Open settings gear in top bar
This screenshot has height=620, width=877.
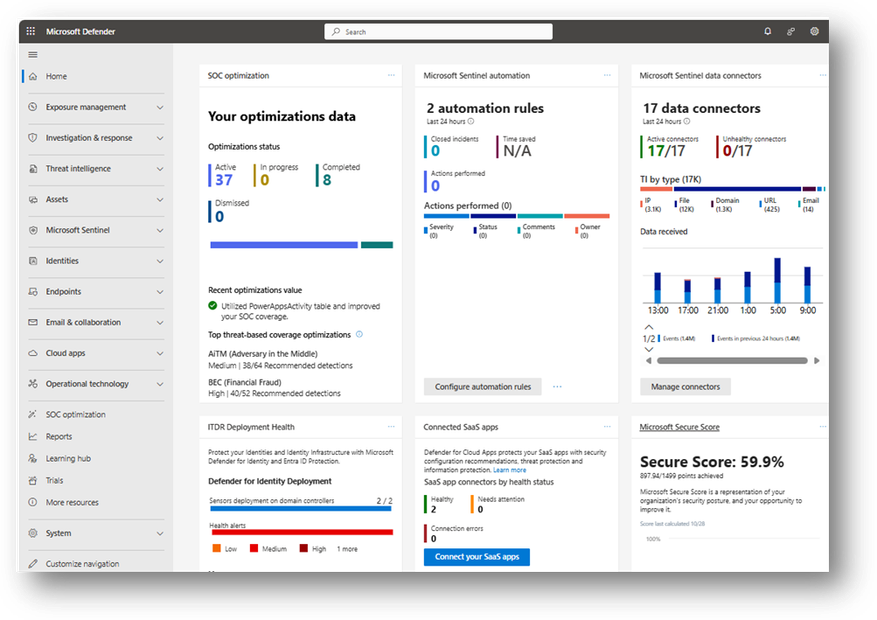[814, 31]
